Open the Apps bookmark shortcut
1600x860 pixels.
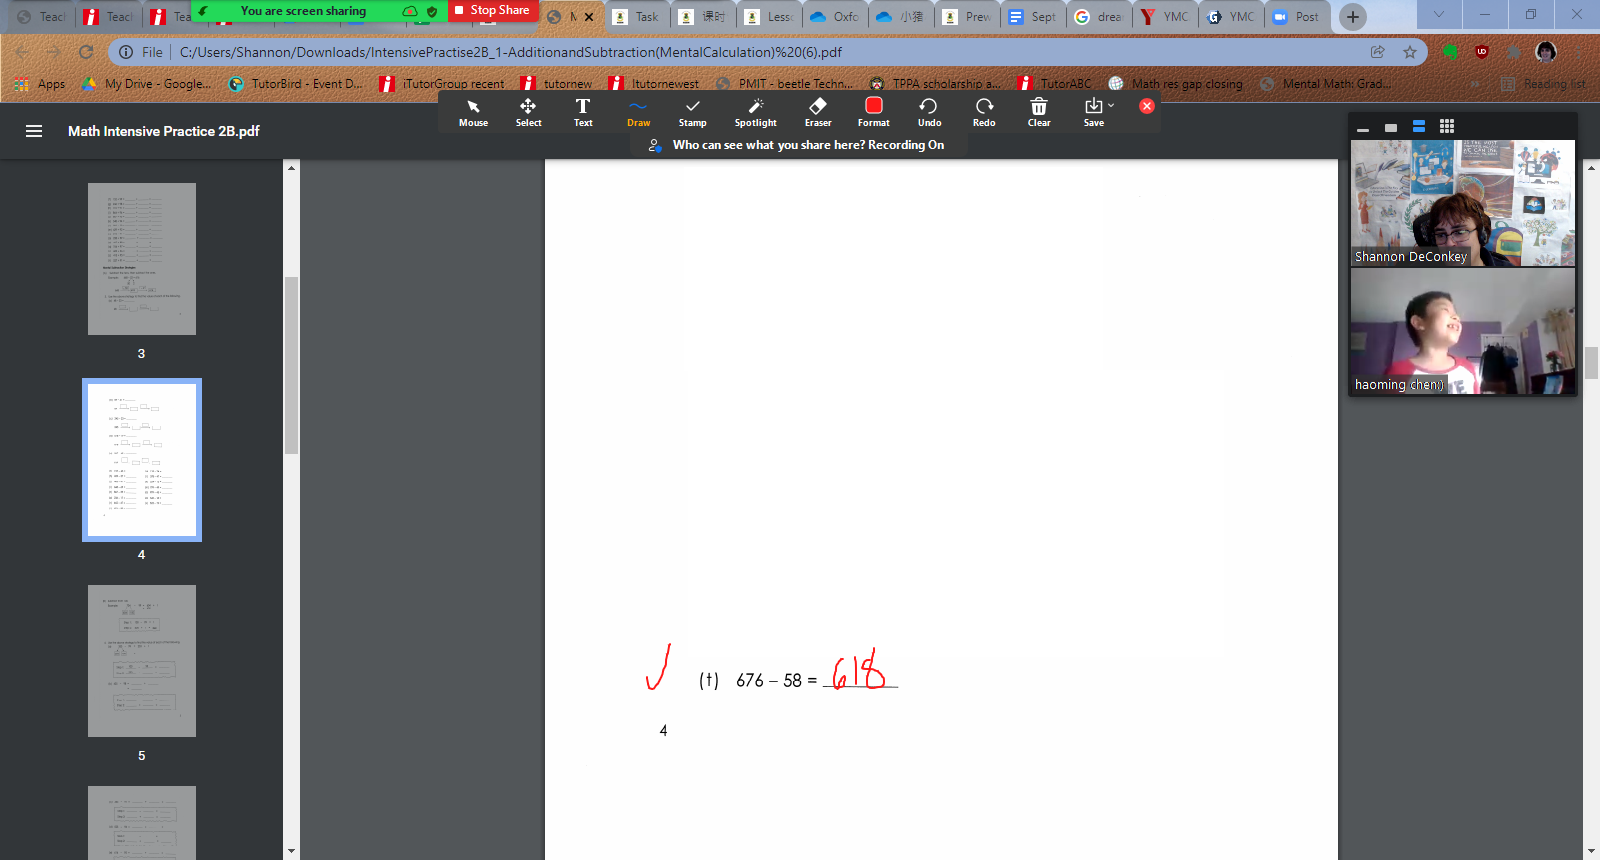click(x=40, y=84)
